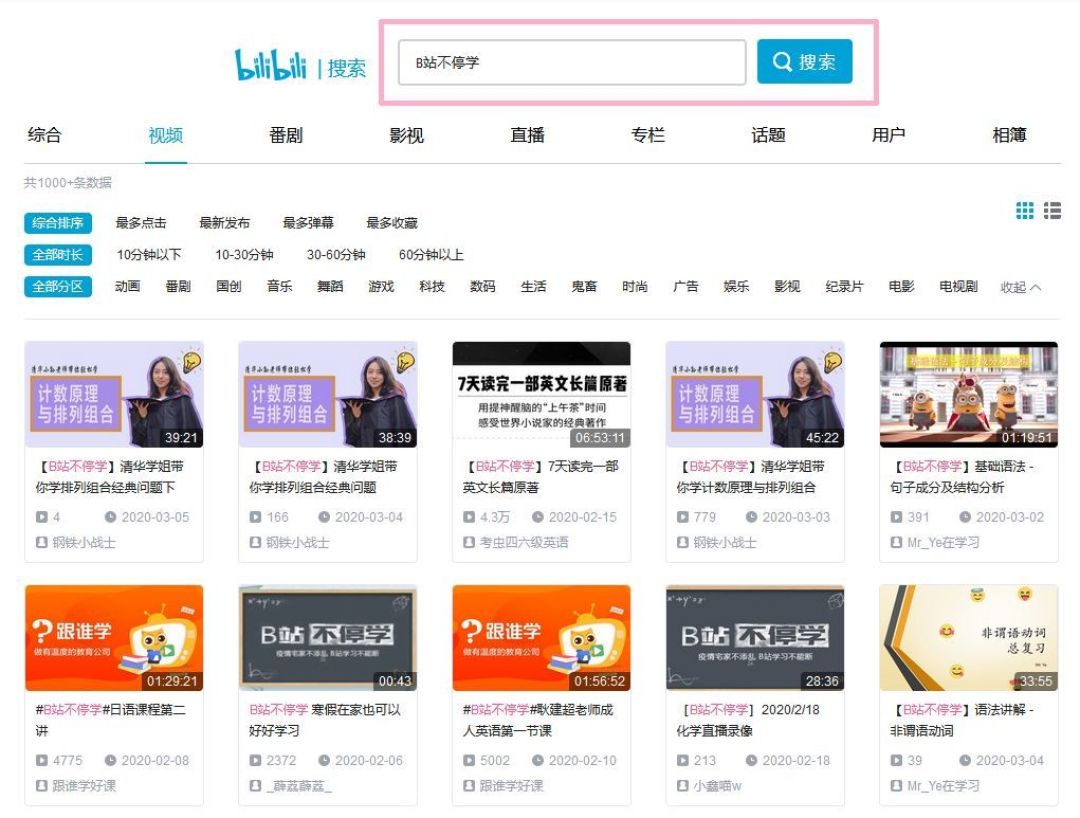
Task: Filter by 音乐 category
Action: 280,286
